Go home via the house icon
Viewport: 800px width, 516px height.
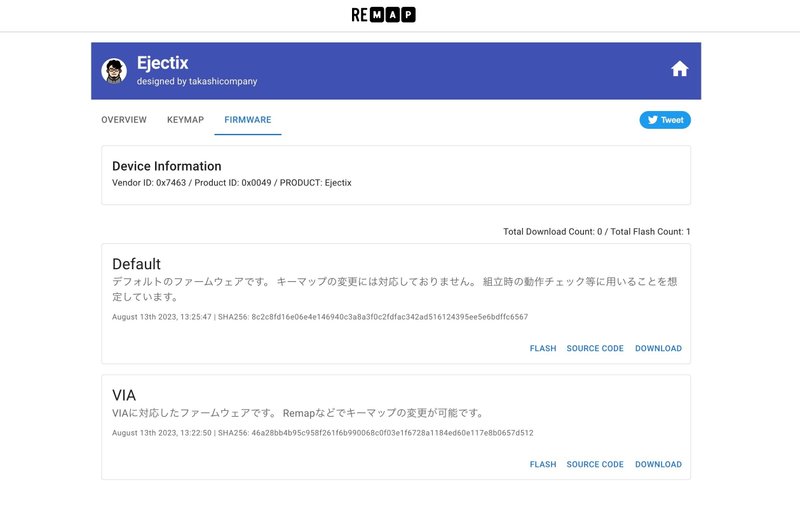pyautogui.click(x=679, y=69)
